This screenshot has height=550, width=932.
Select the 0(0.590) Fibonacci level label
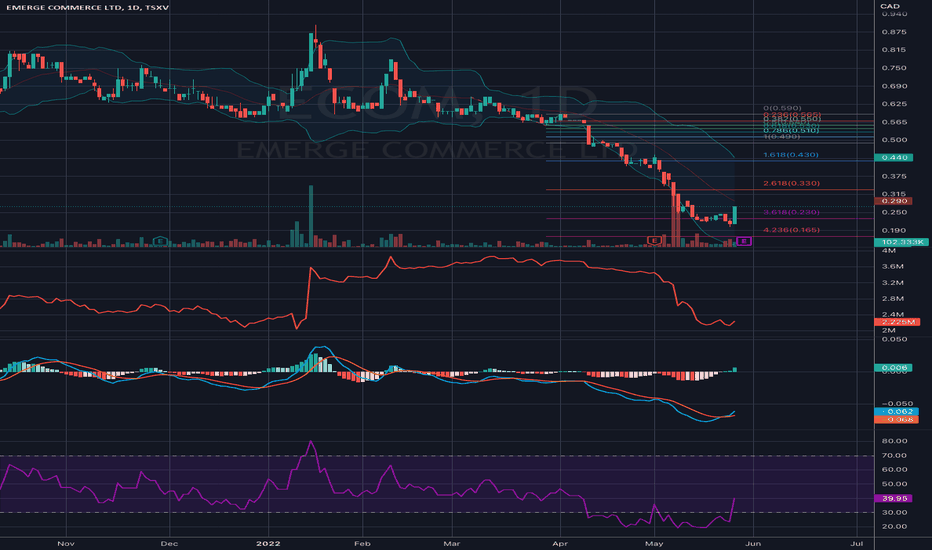pyautogui.click(x=782, y=108)
